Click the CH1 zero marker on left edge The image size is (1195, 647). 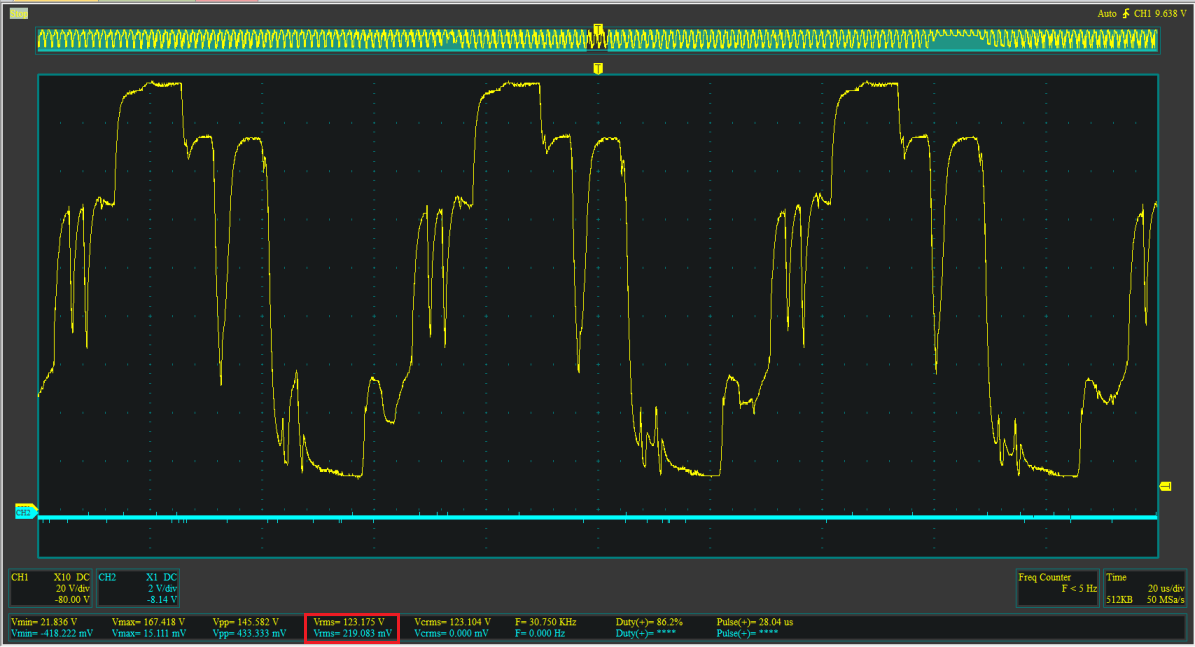tap(26, 507)
